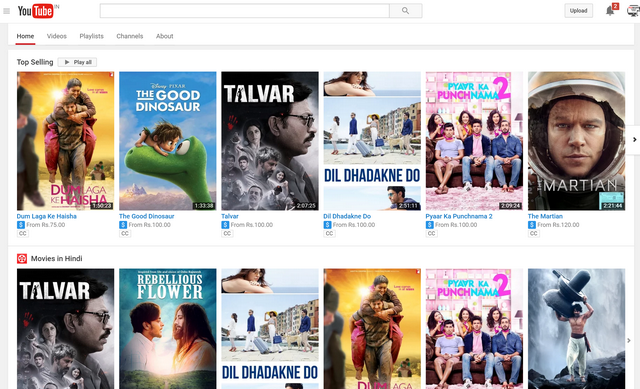
Task: Open the waterfall warrior movie poster
Action: [x=576, y=329]
